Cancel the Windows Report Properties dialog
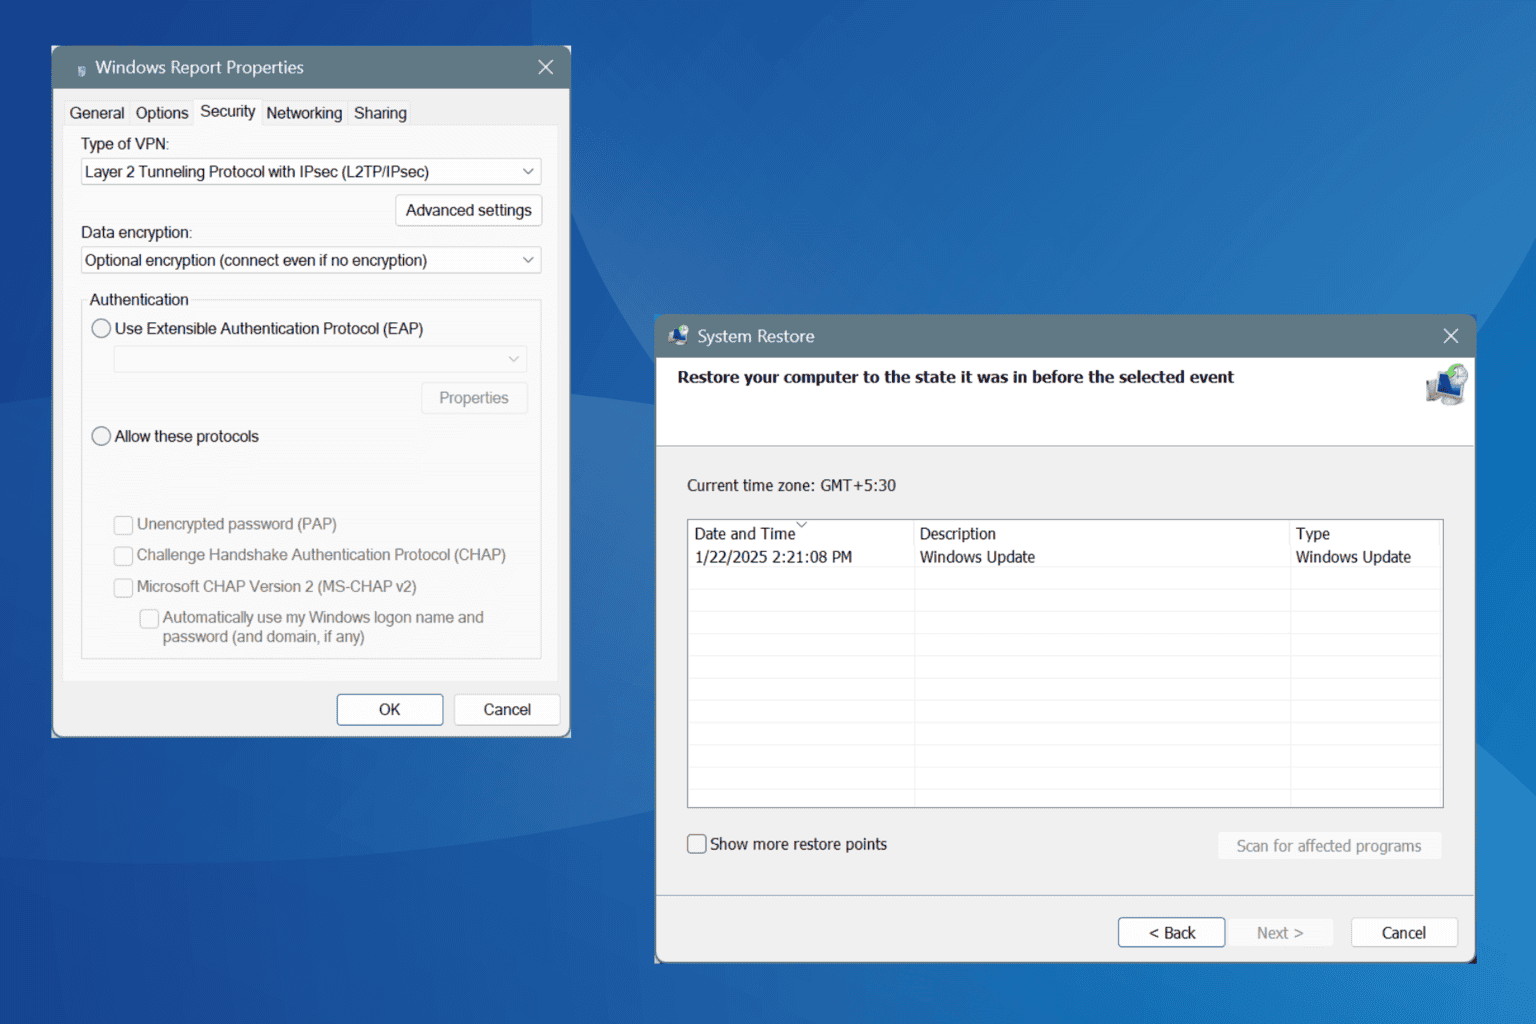The width and height of the screenshot is (1536, 1024). click(507, 709)
